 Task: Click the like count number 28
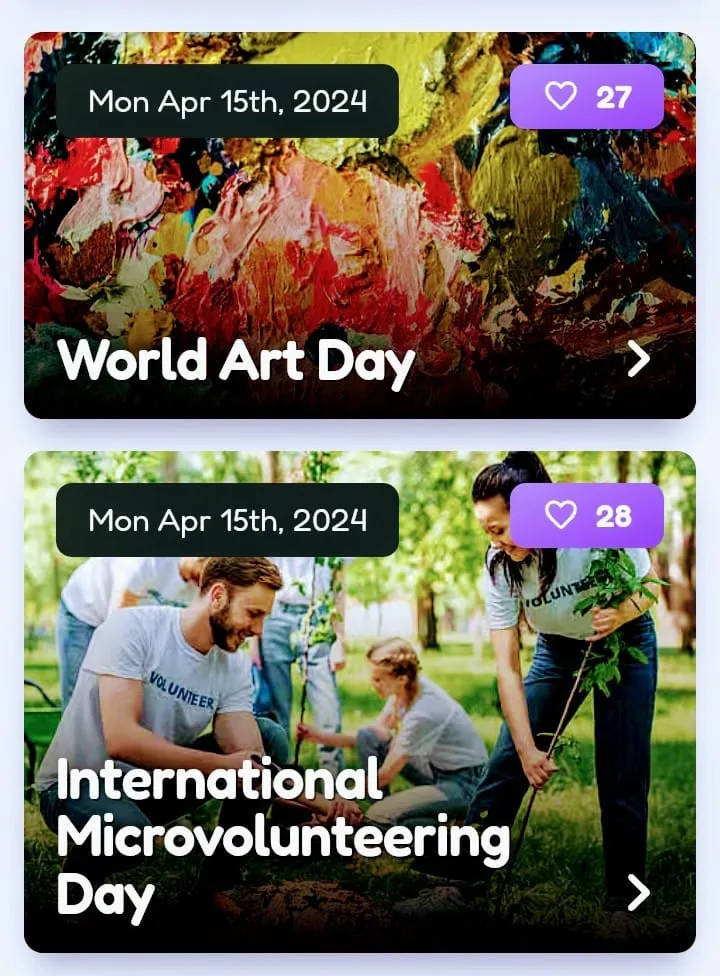614,516
